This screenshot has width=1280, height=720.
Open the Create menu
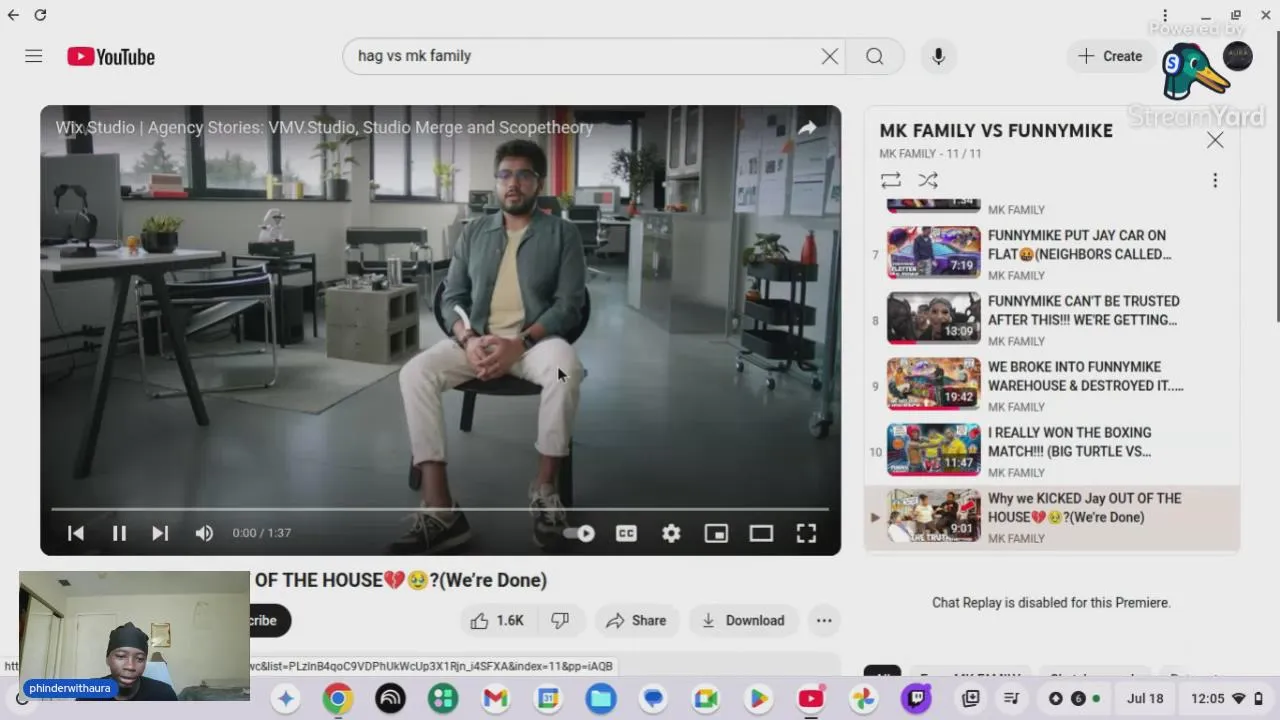(x=1110, y=56)
